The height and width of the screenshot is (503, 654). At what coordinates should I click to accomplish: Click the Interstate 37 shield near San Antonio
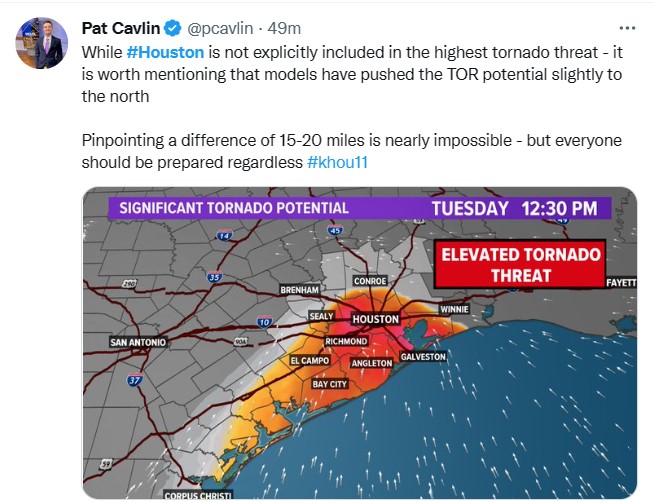[x=135, y=381]
